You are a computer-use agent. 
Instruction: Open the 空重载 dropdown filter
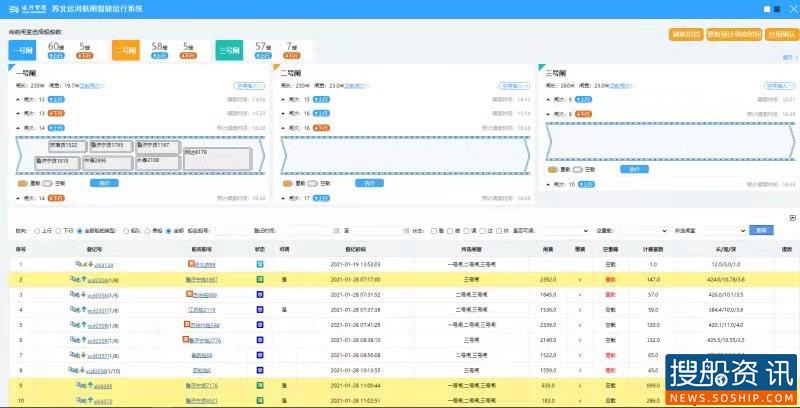[x=644, y=231]
